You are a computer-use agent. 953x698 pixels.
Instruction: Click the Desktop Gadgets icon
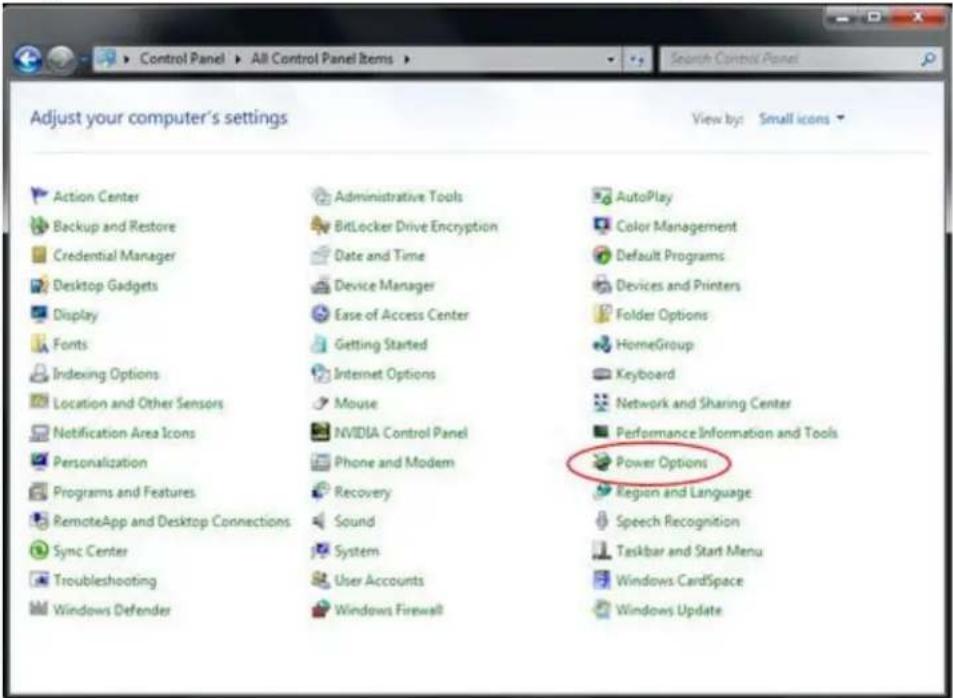point(39,285)
